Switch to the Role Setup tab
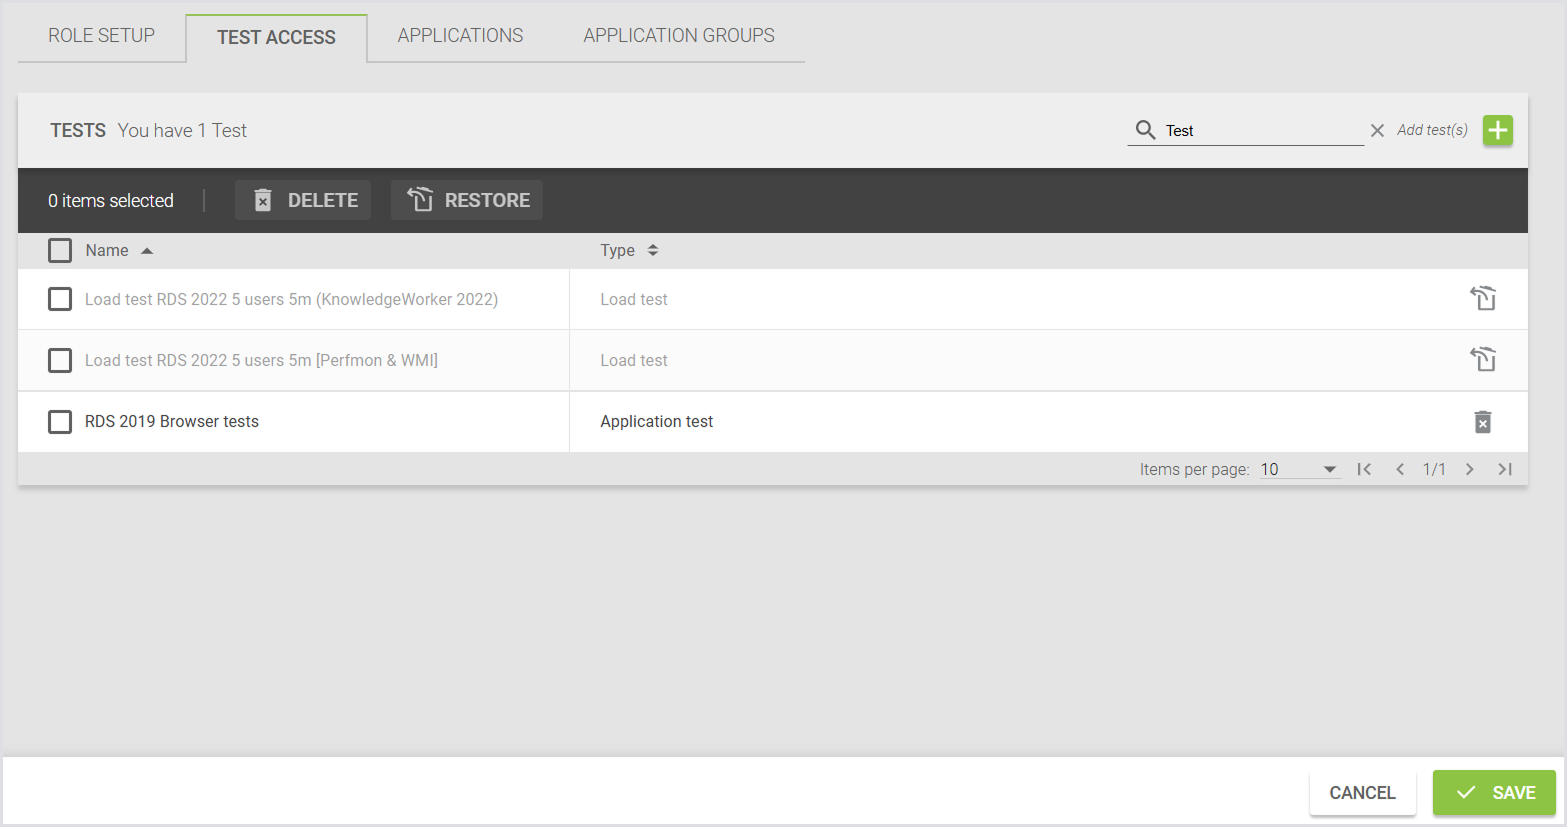 [102, 36]
